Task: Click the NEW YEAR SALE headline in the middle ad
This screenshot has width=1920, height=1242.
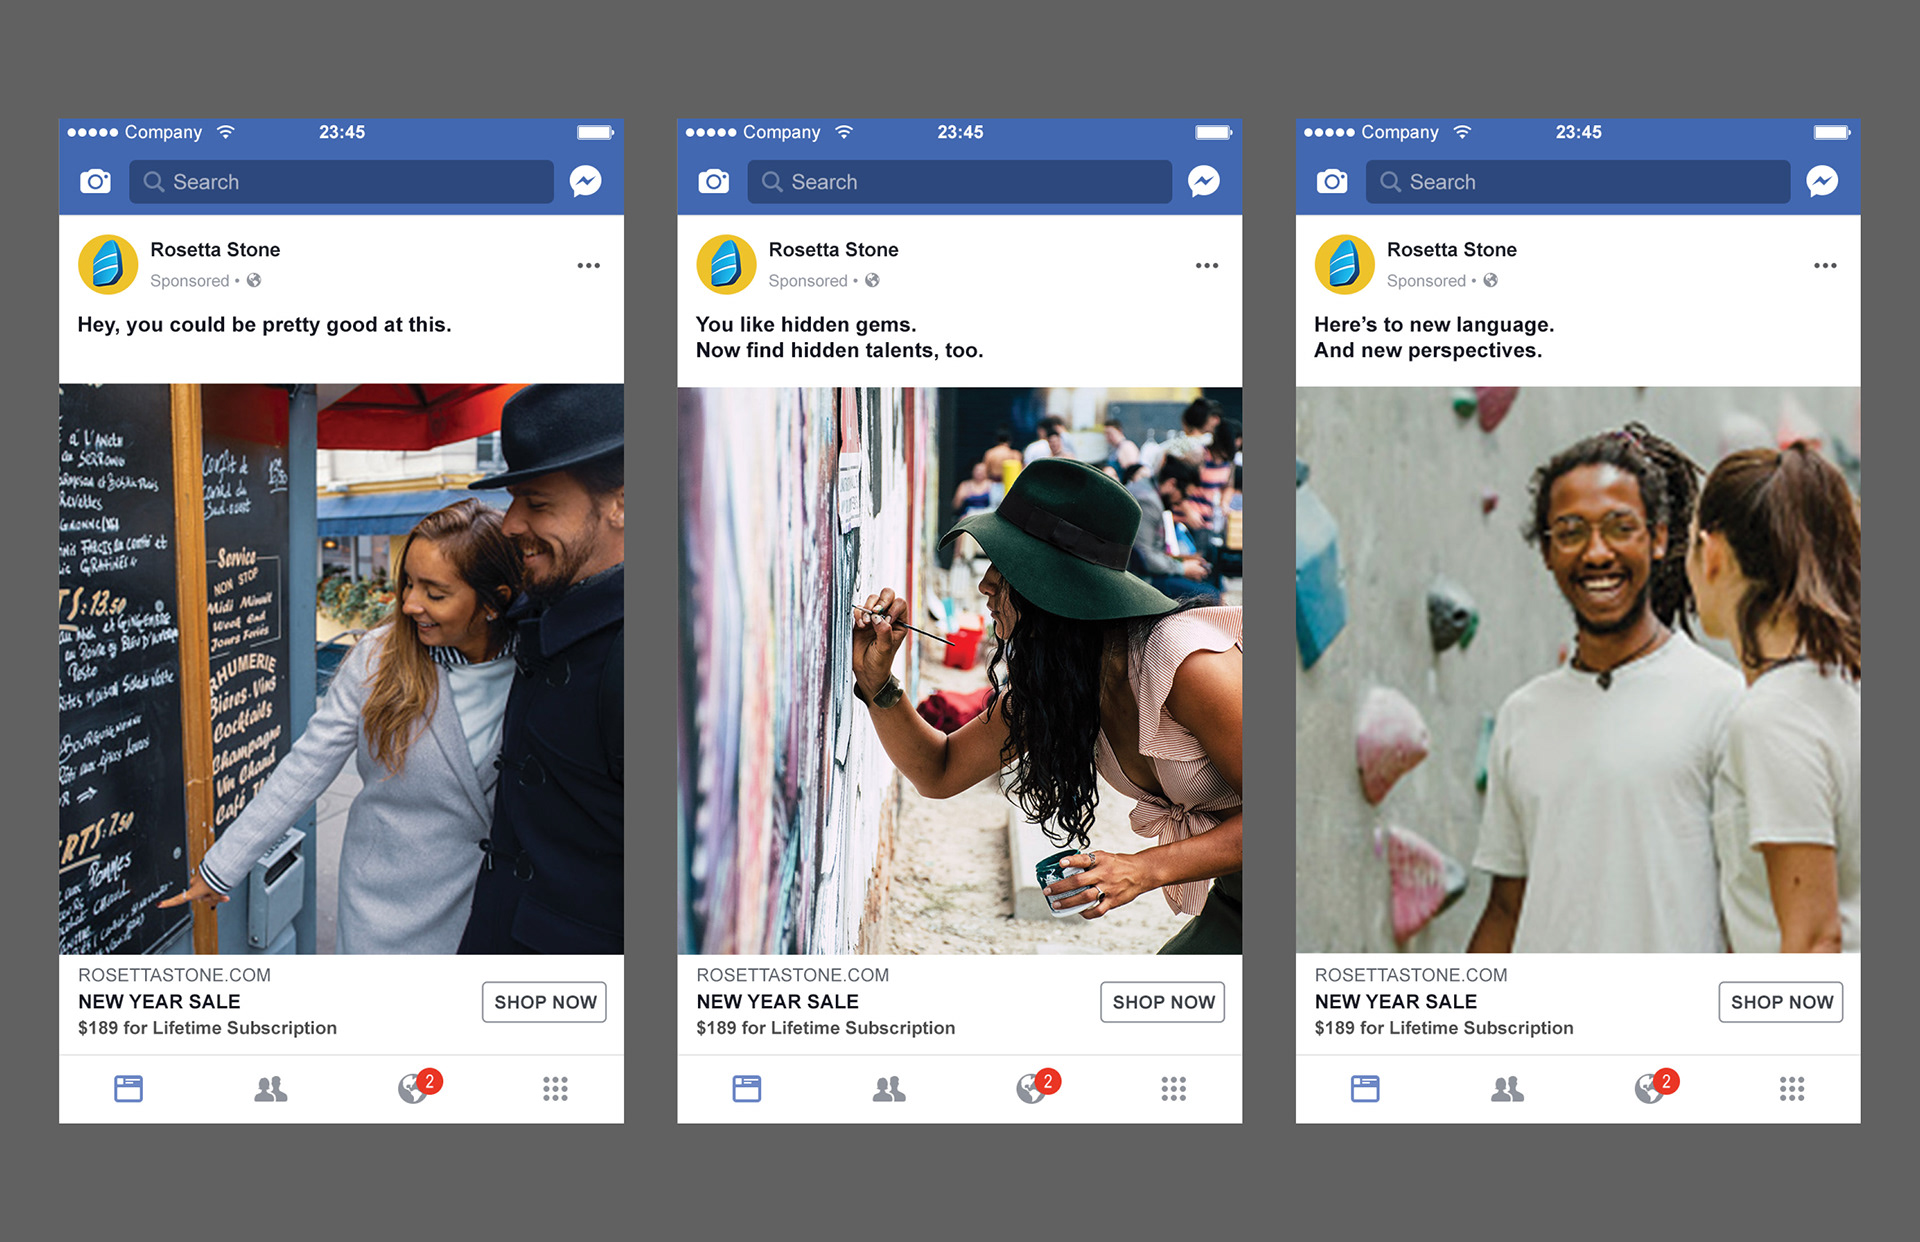Action: (777, 1002)
